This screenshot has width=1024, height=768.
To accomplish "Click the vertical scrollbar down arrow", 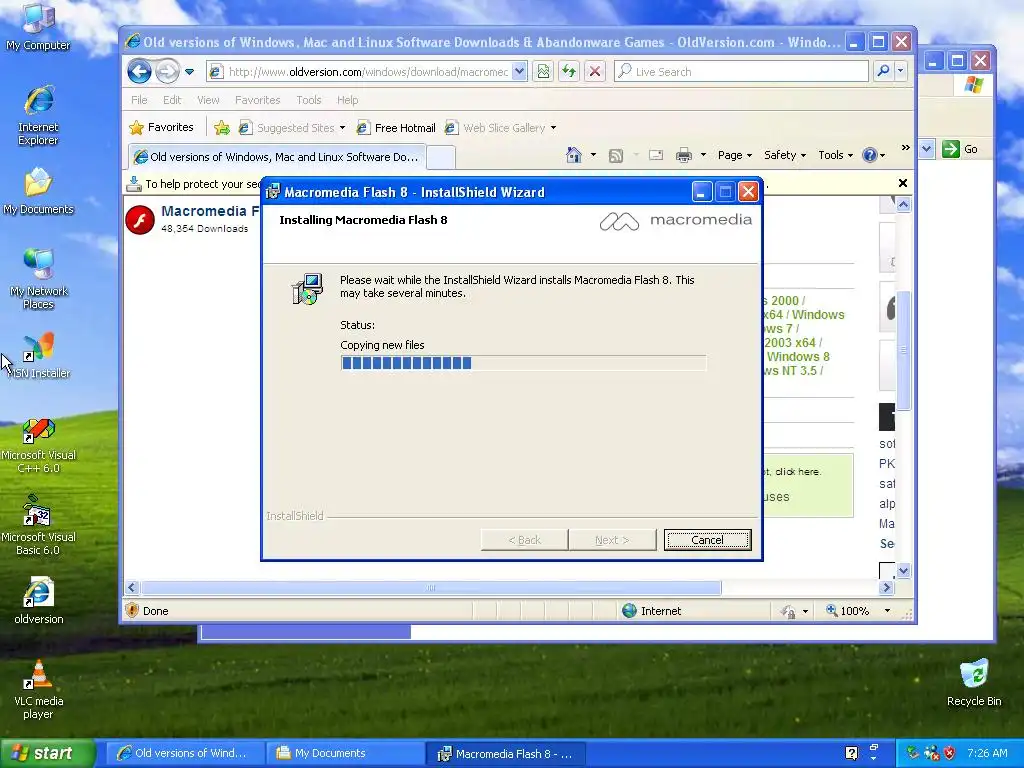I will 903,571.
